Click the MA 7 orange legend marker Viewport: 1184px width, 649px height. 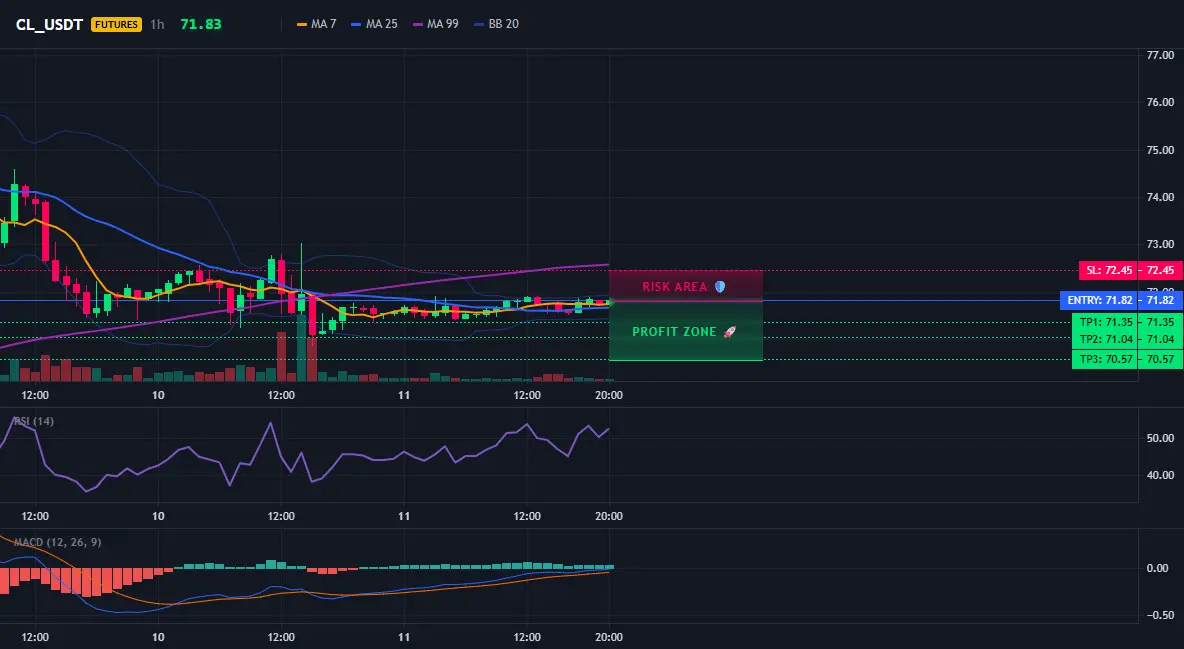click(x=302, y=24)
